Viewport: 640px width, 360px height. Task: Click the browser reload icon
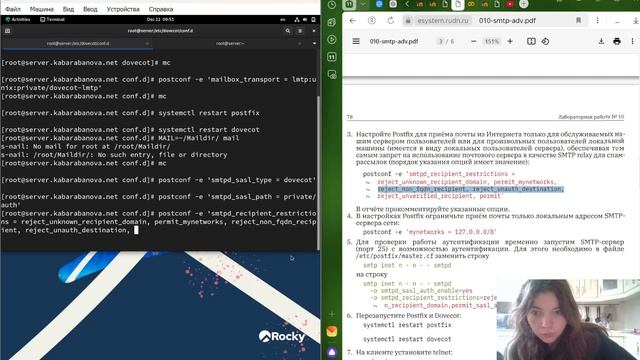click(391, 20)
